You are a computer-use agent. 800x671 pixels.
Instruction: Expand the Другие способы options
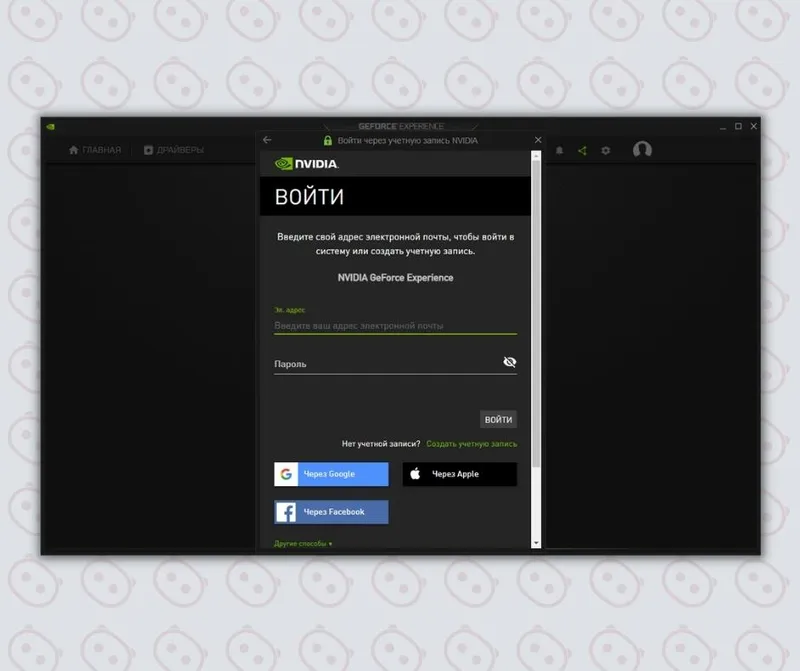303,543
